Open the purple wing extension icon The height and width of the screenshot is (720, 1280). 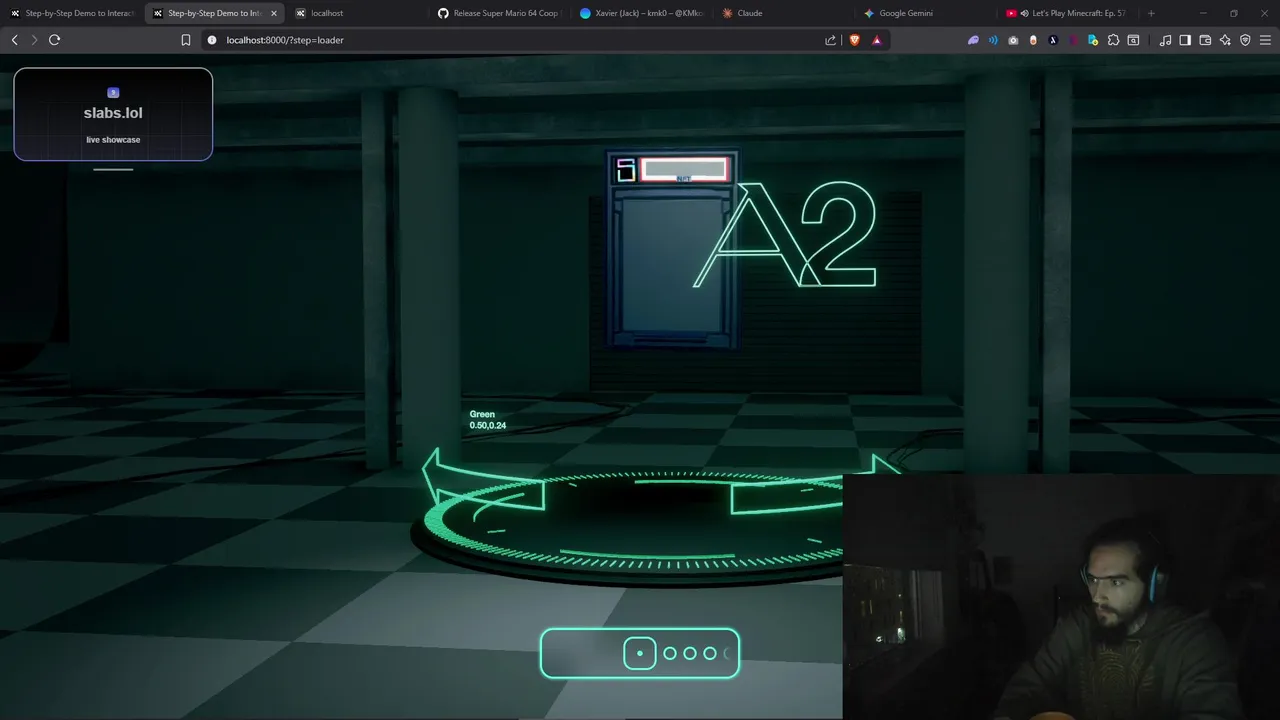pos(973,40)
